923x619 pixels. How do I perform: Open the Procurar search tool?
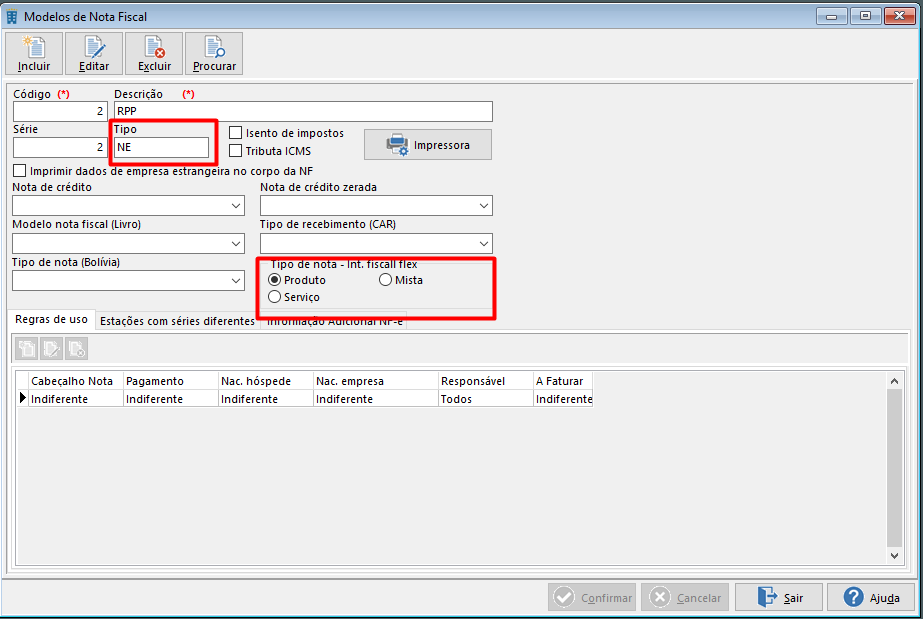[214, 54]
